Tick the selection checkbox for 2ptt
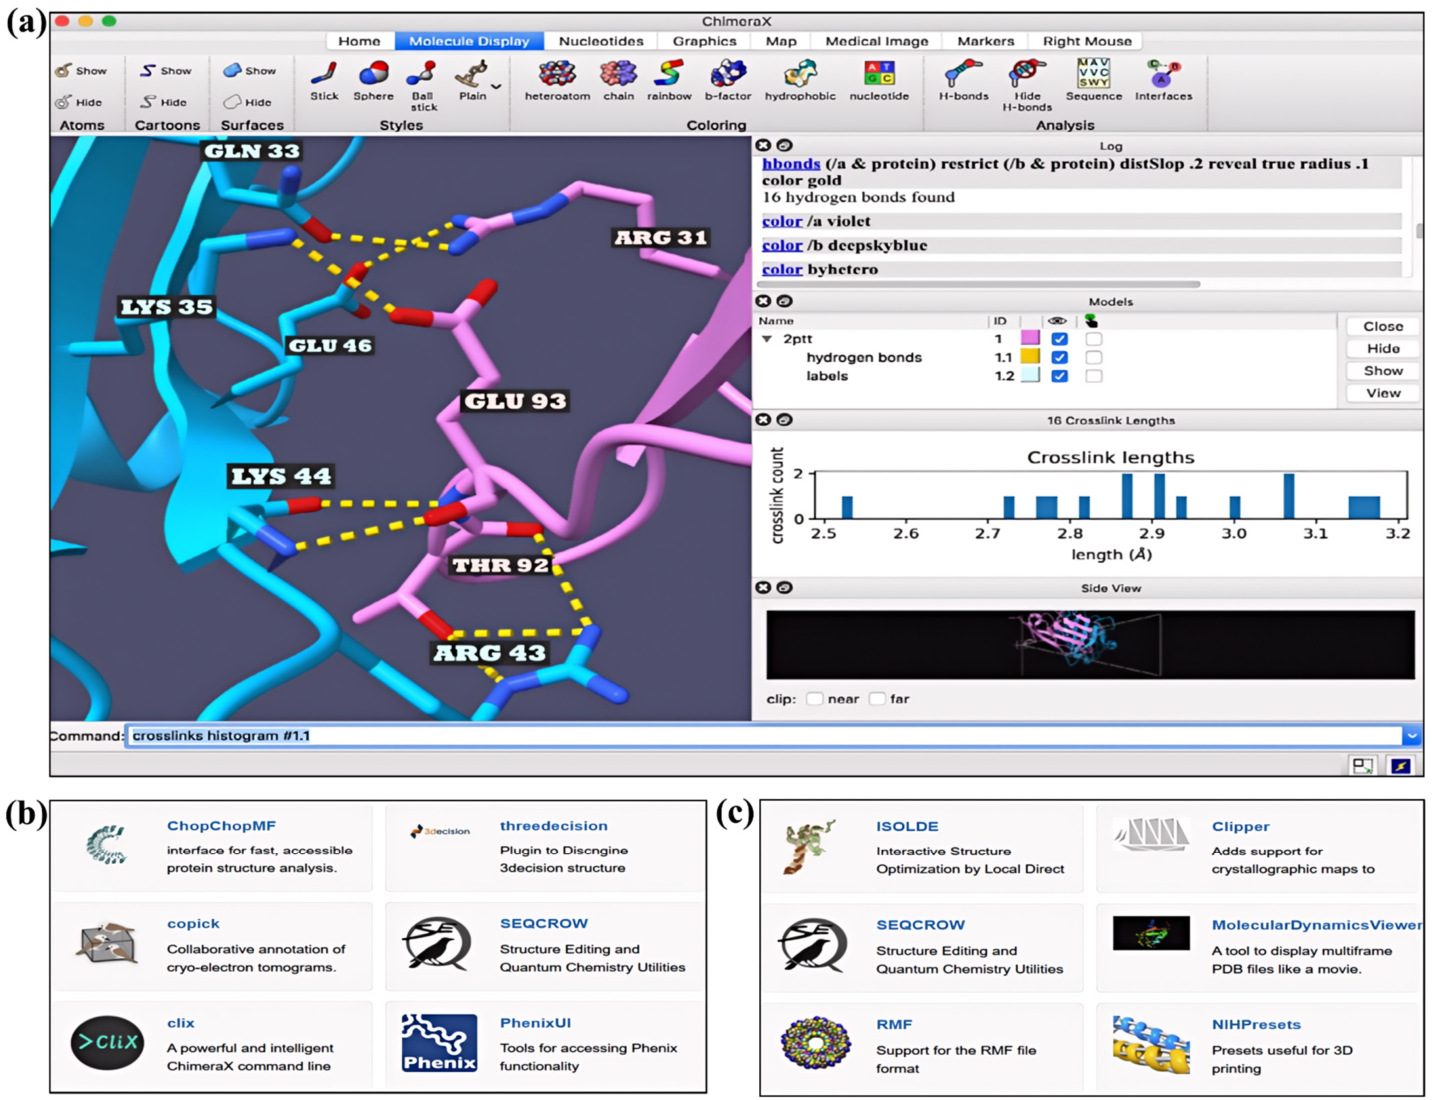 tap(1094, 339)
